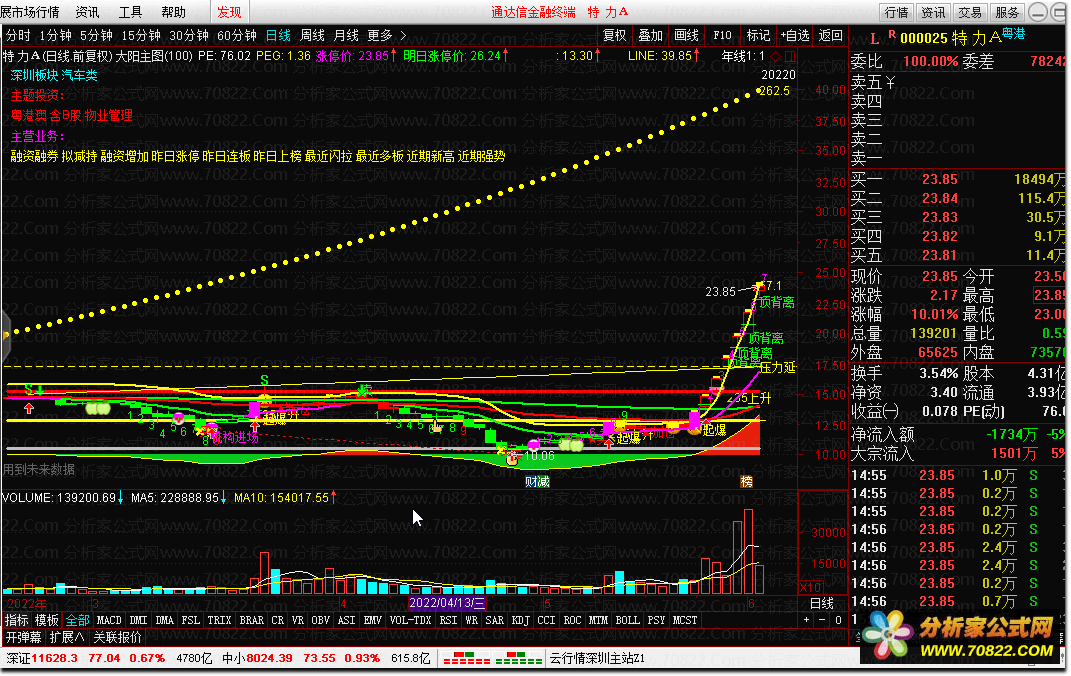
Task: Click the 模板 tab at bottom
Action: [46, 620]
